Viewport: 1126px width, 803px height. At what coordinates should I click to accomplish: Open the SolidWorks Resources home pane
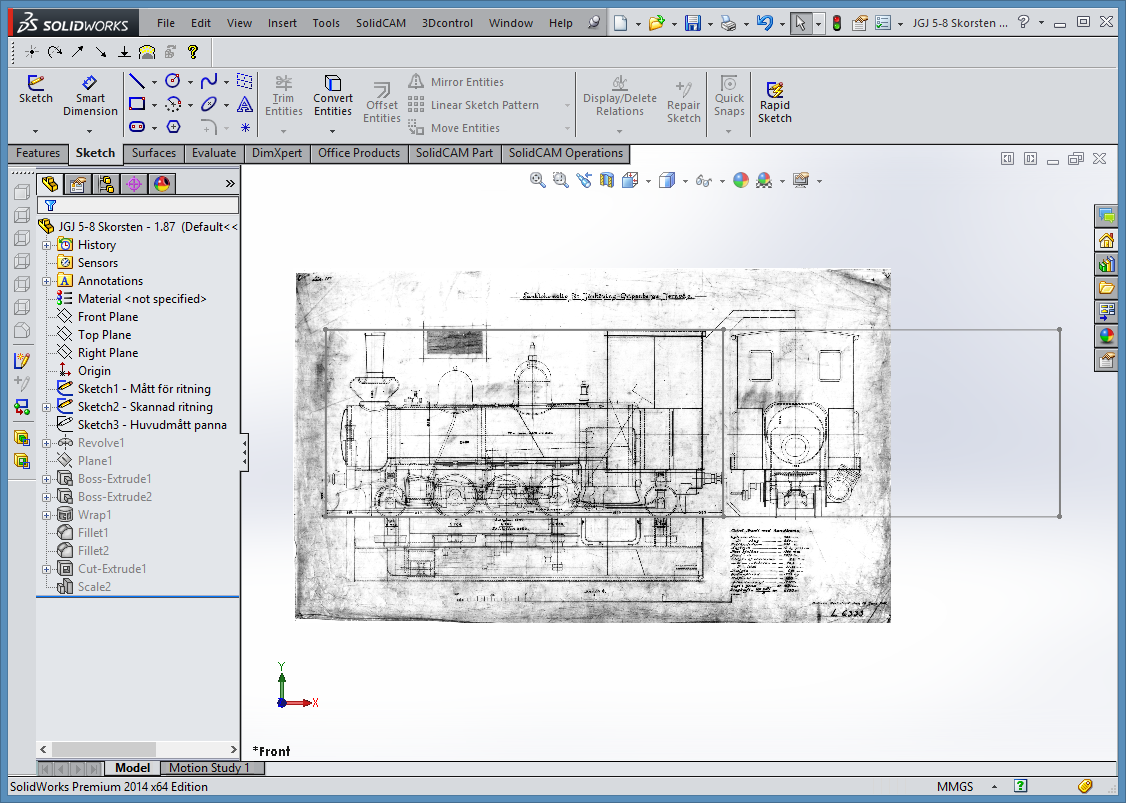point(1107,240)
